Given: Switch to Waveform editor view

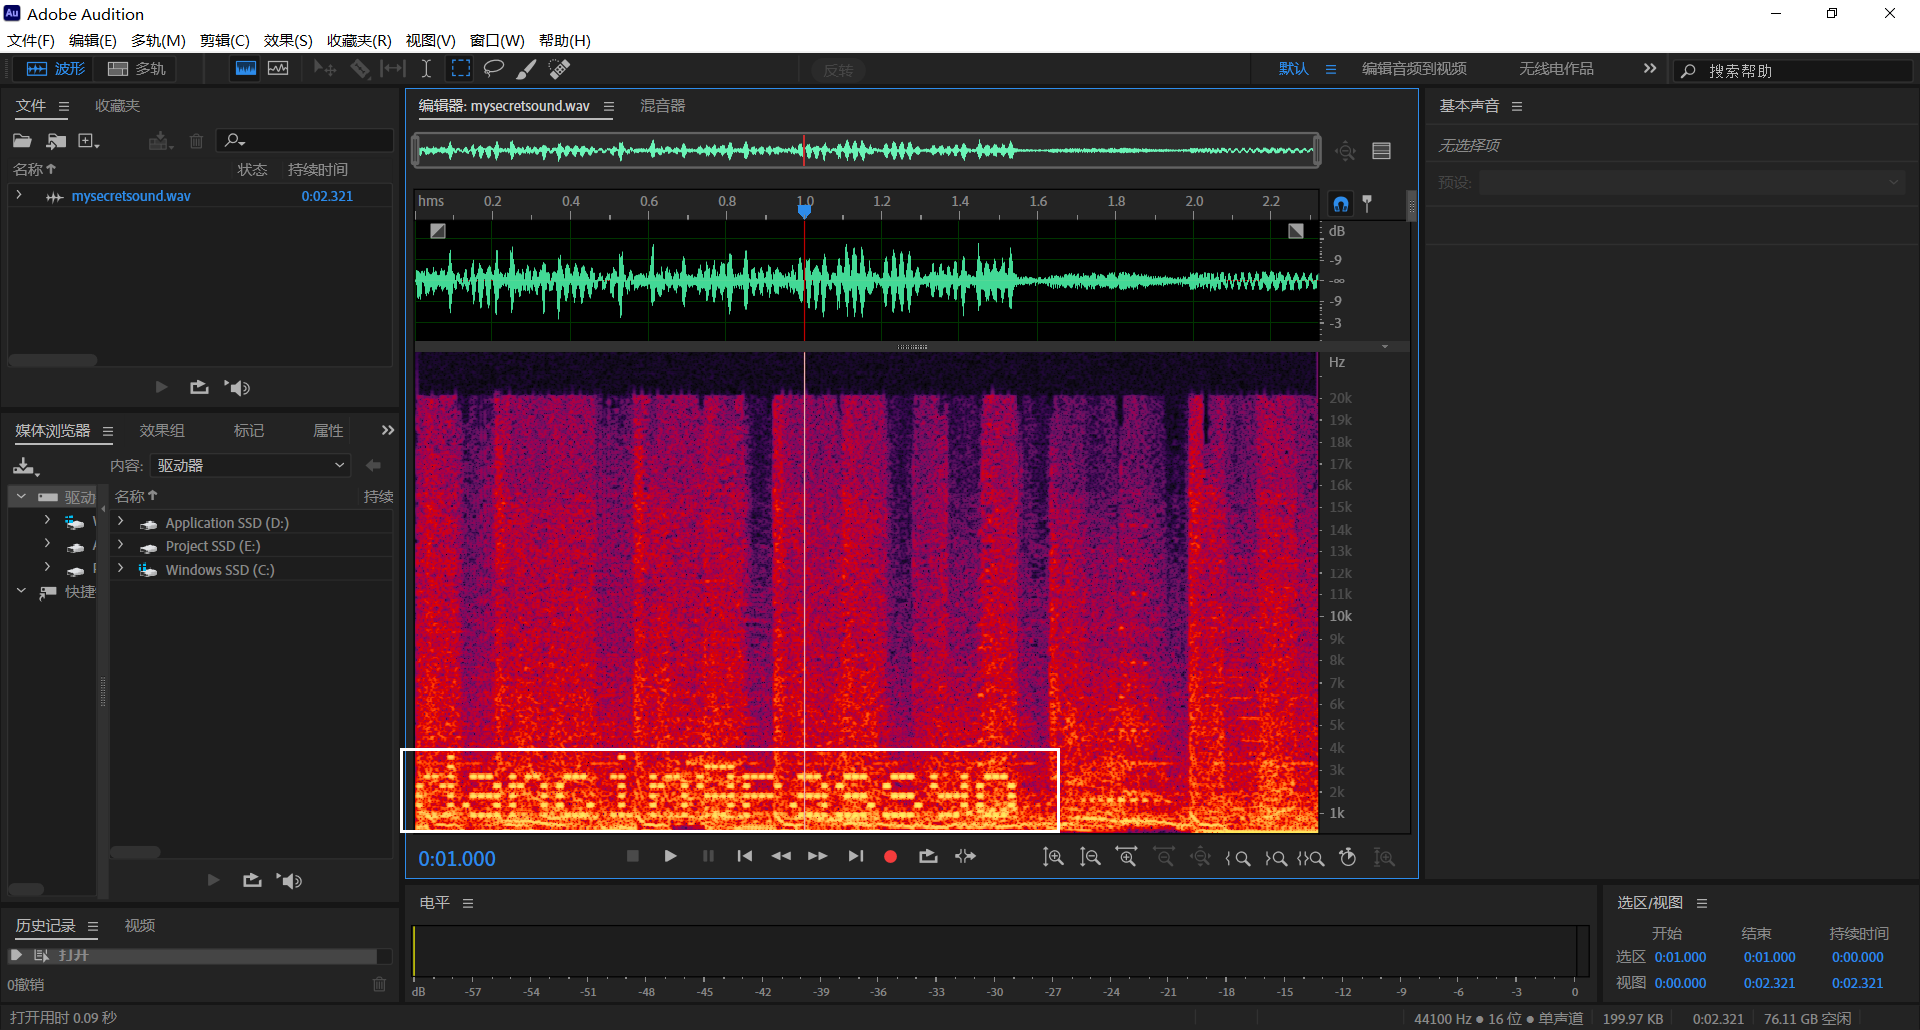Looking at the screenshot, I should [55, 69].
